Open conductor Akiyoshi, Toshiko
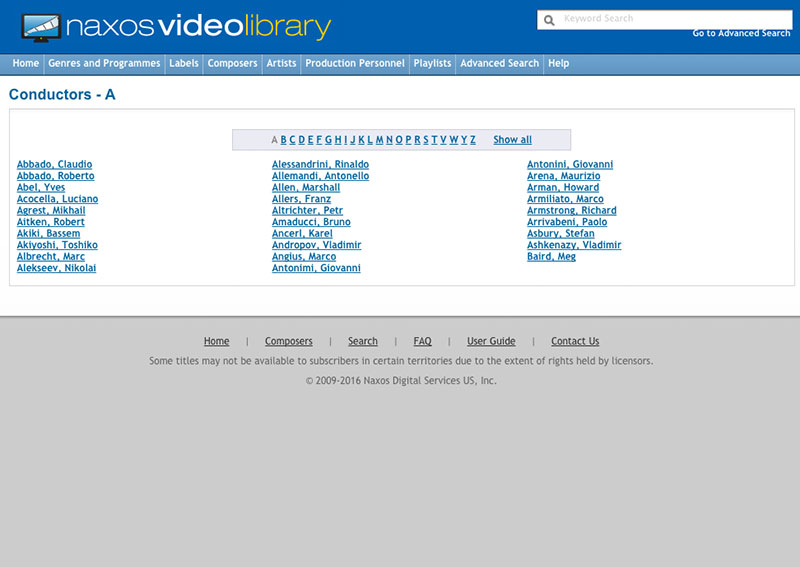This screenshot has height=567, width=800. coord(57,245)
